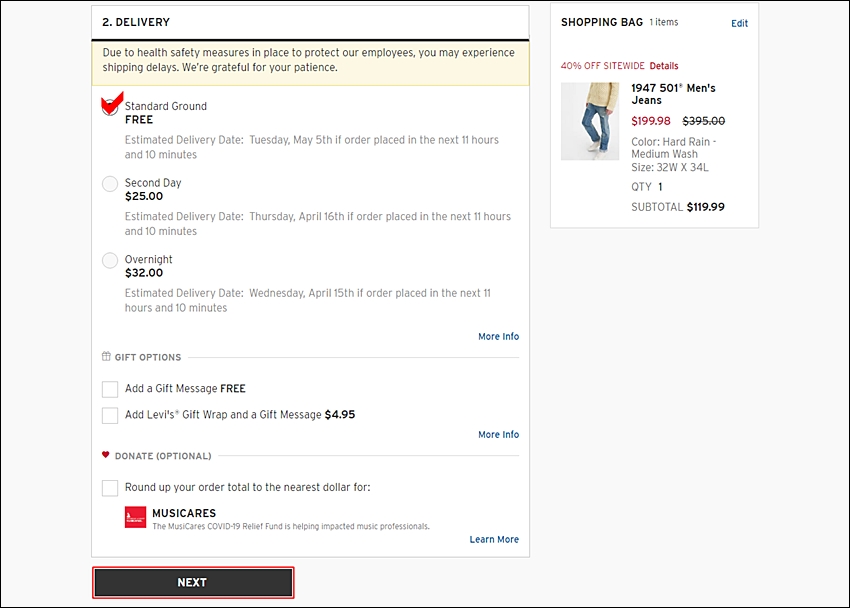The height and width of the screenshot is (608, 850).
Task: Edit the shopping bag
Action: tap(739, 23)
